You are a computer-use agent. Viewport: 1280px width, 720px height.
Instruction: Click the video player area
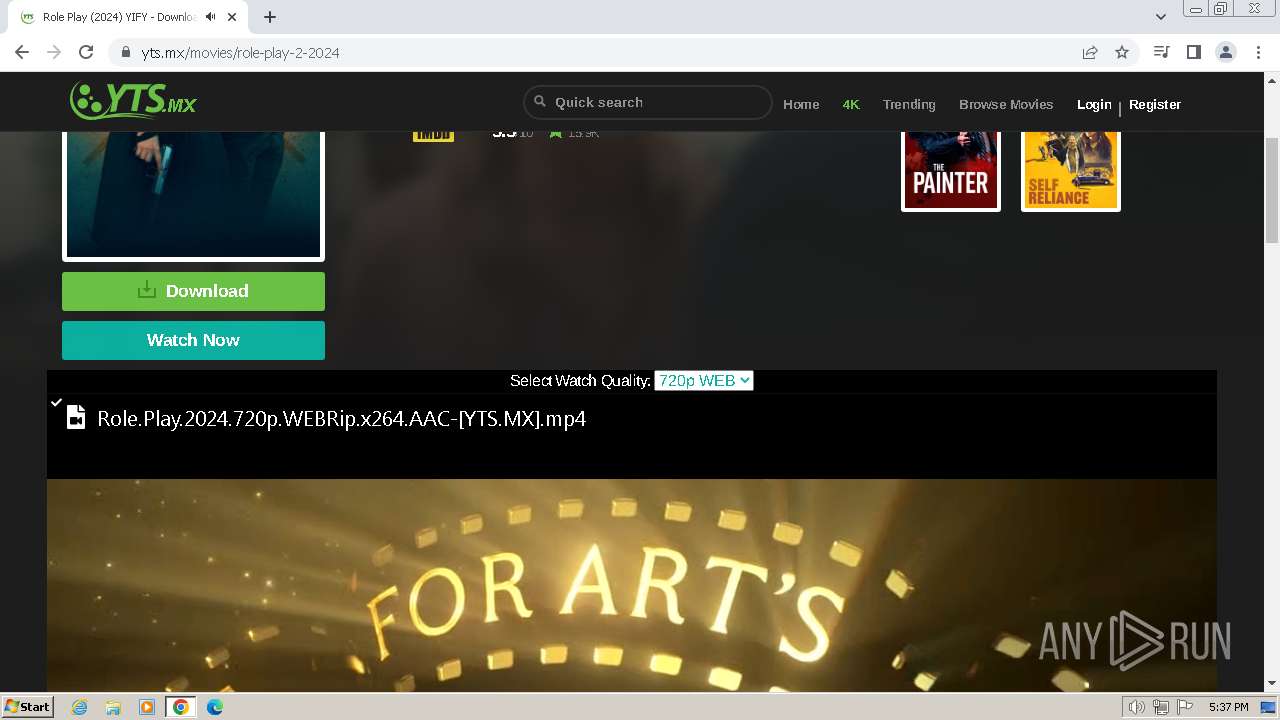click(x=632, y=585)
